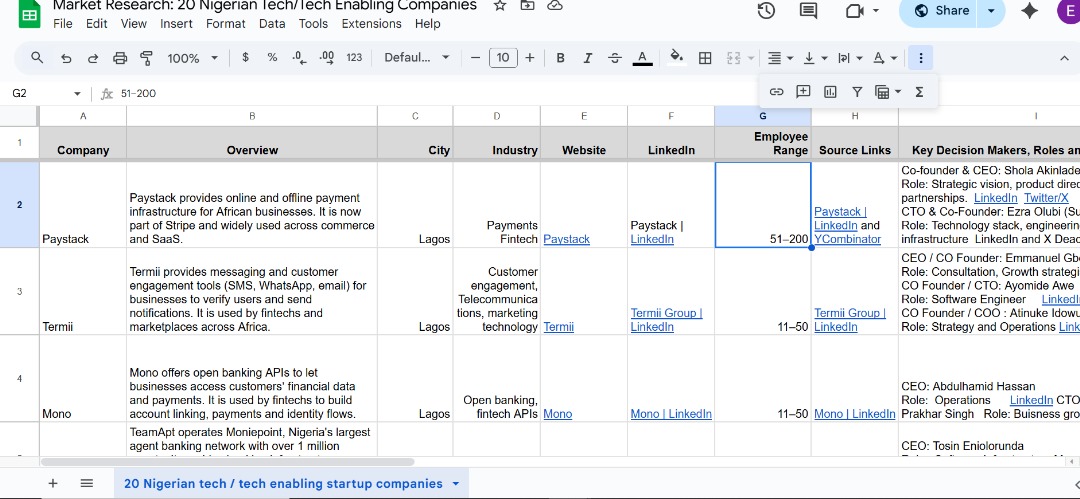1080x499 pixels.
Task: Click the font size input field
Action: [x=503, y=58]
